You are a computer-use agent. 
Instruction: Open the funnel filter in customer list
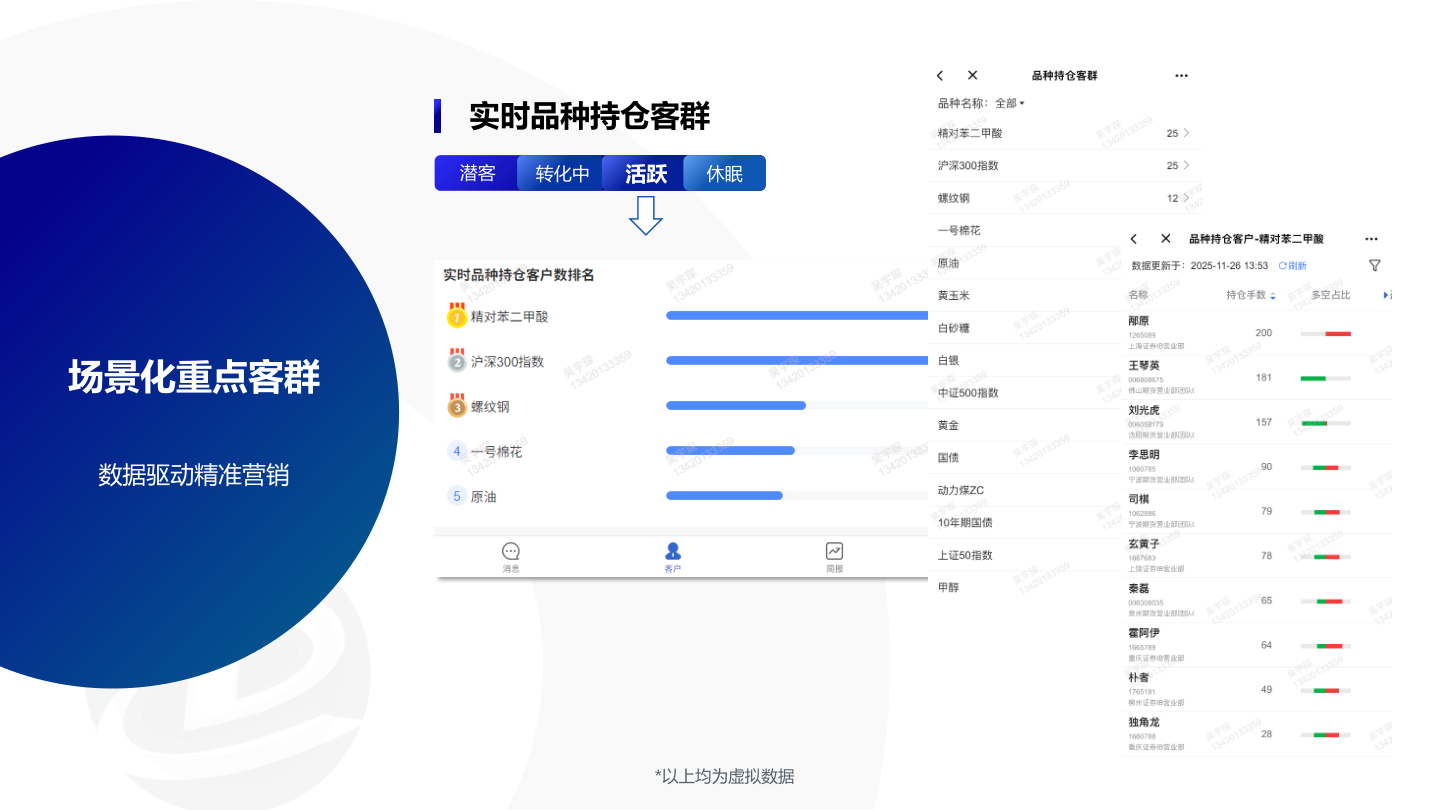1375,265
